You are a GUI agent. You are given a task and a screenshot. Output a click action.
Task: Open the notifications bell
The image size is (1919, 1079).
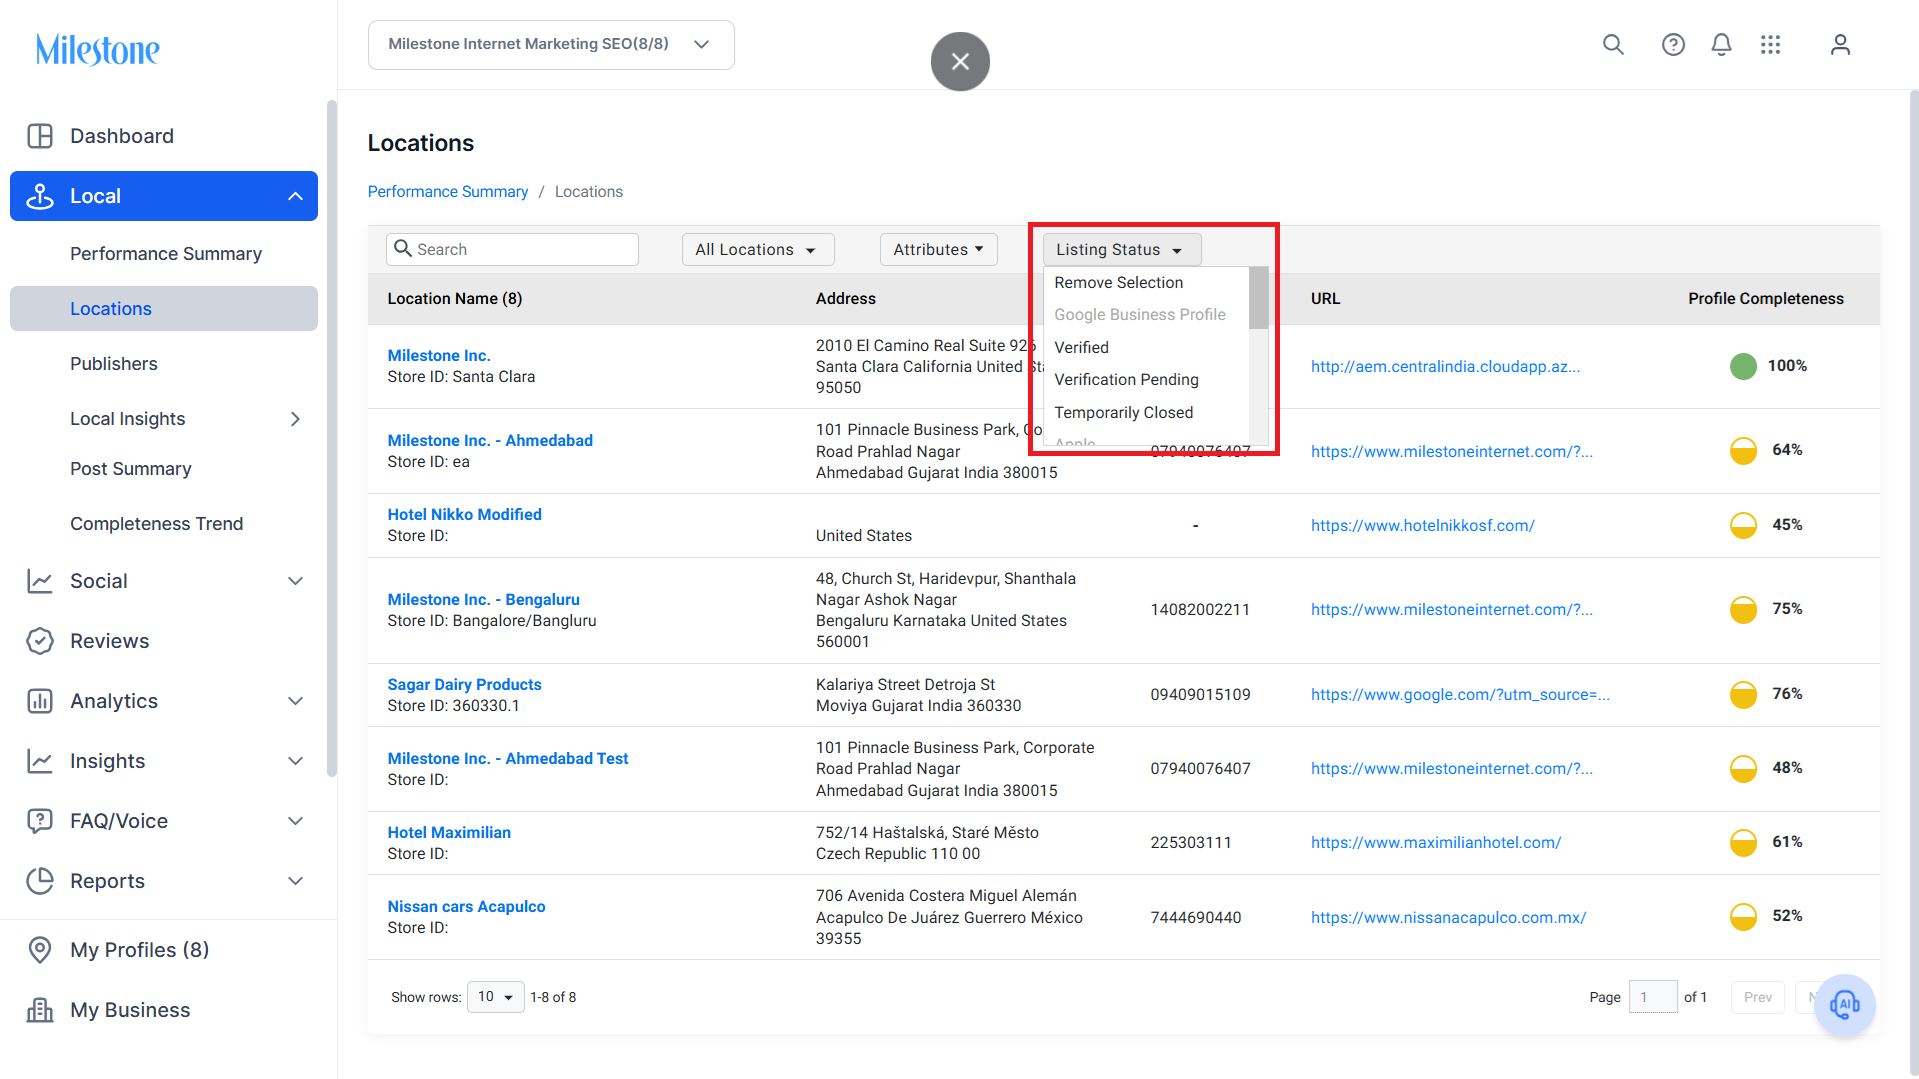click(1721, 44)
